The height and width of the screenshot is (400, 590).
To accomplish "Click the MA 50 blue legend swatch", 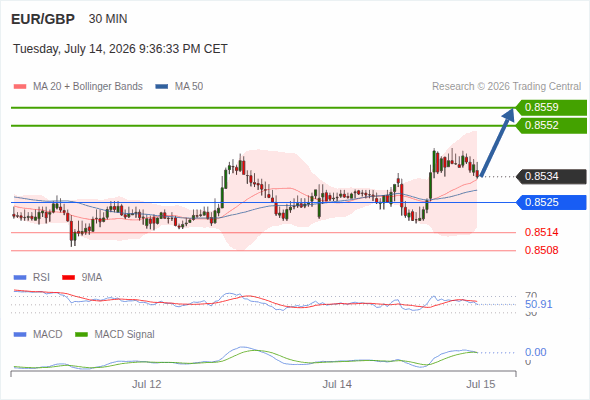I will tap(162, 87).
